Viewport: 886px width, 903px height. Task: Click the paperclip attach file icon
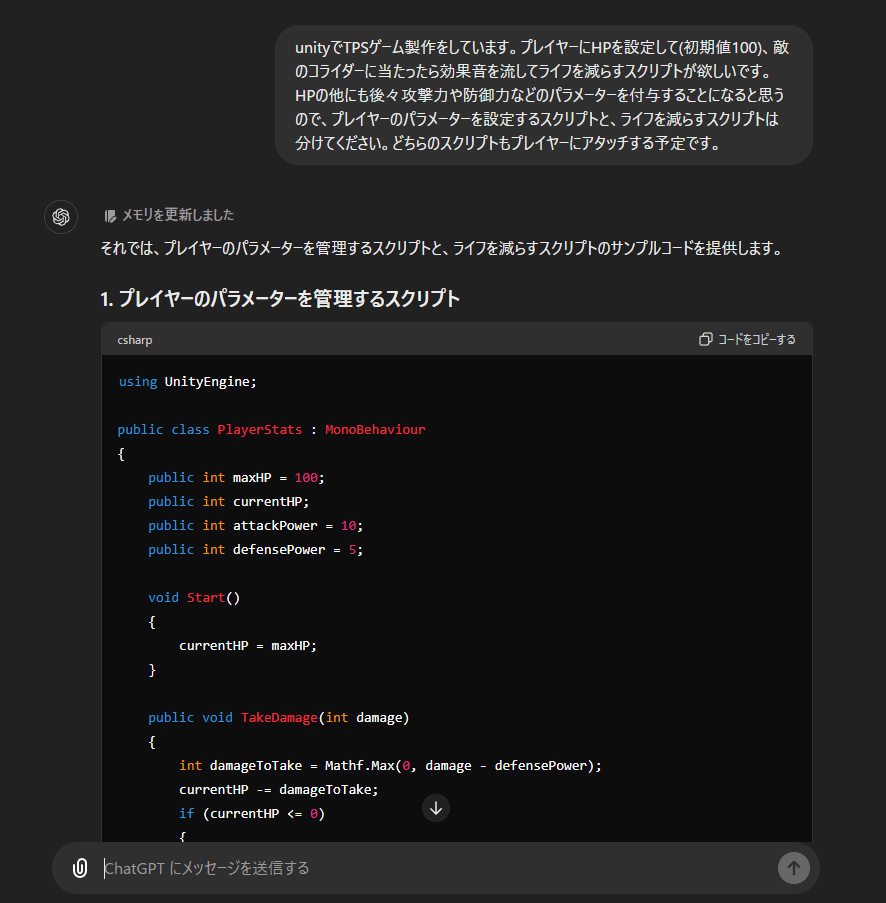[80, 868]
